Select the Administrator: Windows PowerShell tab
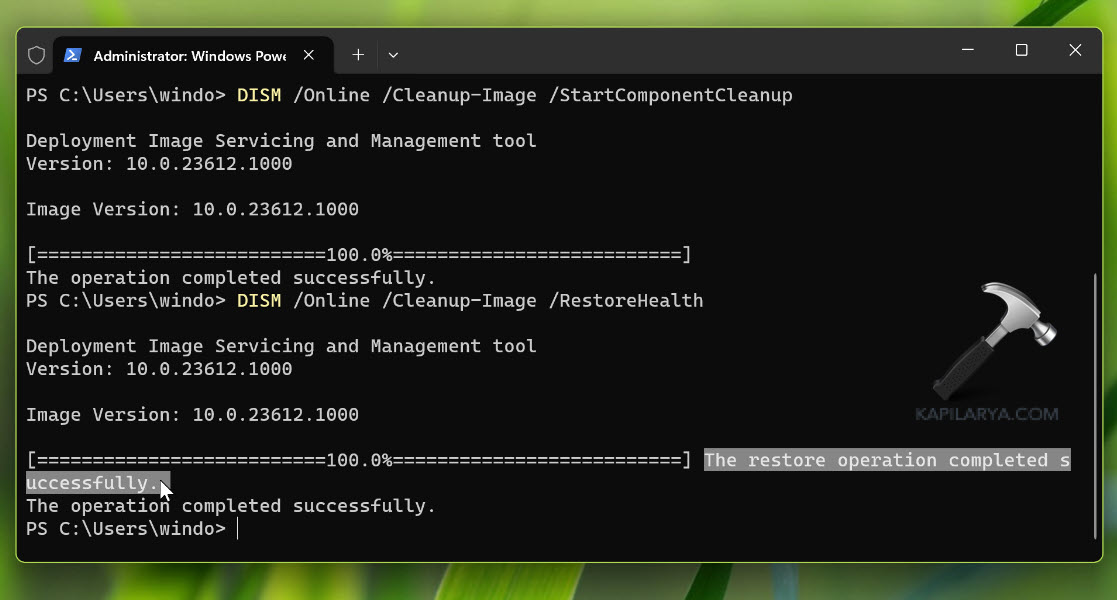The image size is (1117, 600). click(193, 56)
